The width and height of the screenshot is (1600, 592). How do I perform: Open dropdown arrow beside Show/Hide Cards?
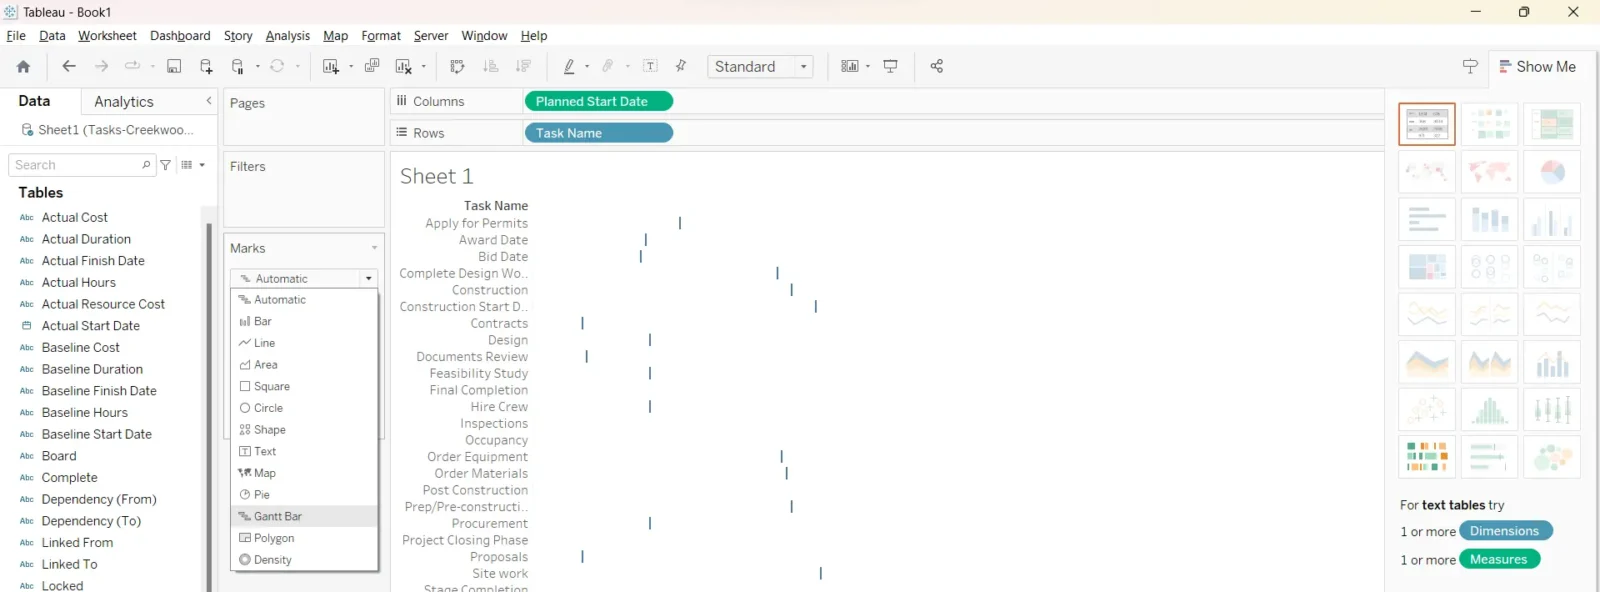point(868,67)
